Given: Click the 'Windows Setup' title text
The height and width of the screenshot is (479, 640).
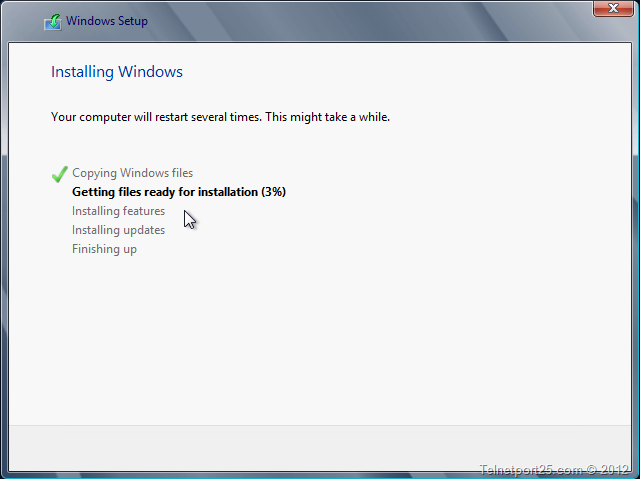Looking at the screenshot, I should click(107, 21).
